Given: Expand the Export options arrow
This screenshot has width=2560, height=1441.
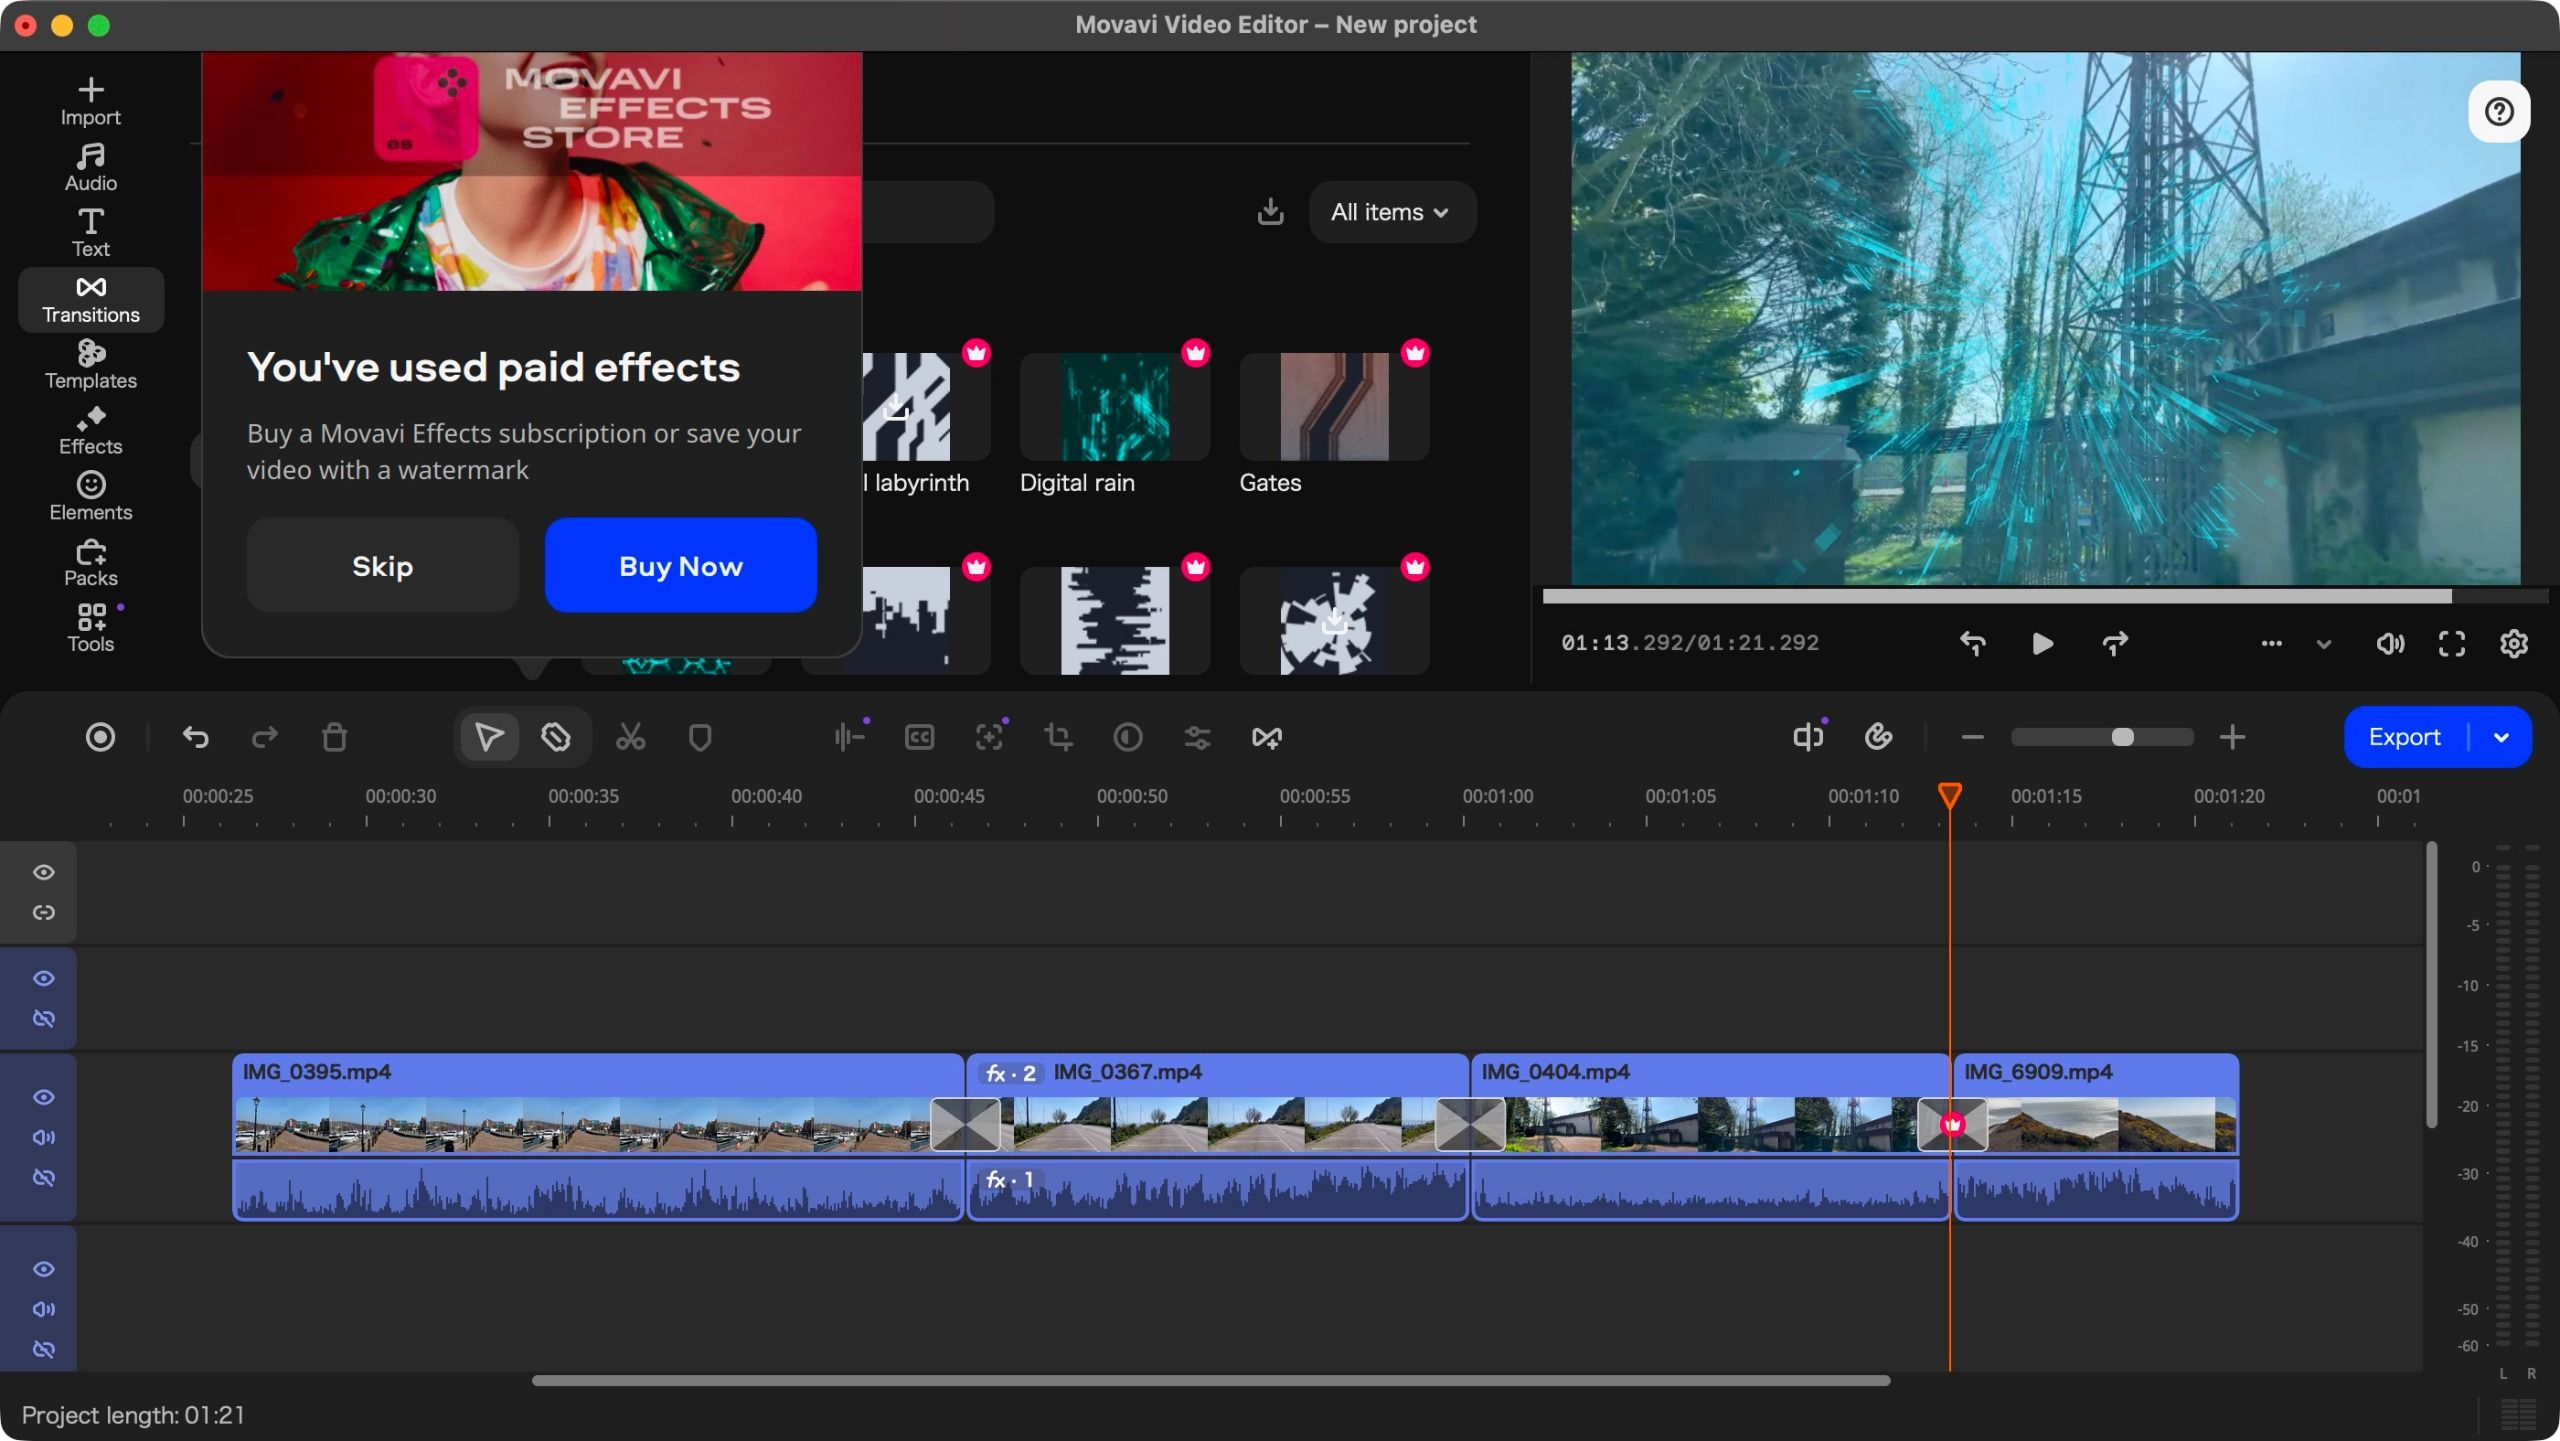Looking at the screenshot, I should (2501, 738).
